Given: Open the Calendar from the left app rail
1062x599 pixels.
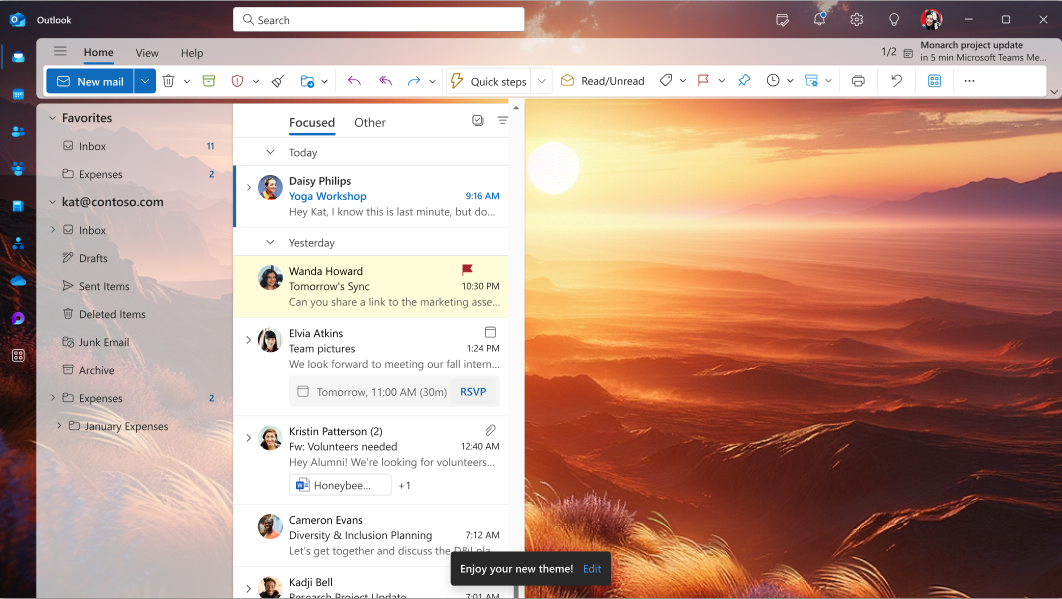Looking at the screenshot, I should click(x=18, y=94).
